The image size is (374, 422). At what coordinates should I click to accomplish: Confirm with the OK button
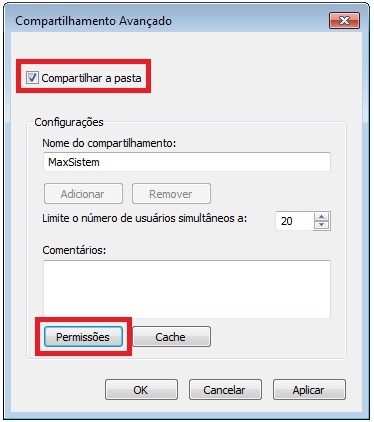[x=141, y=390]
